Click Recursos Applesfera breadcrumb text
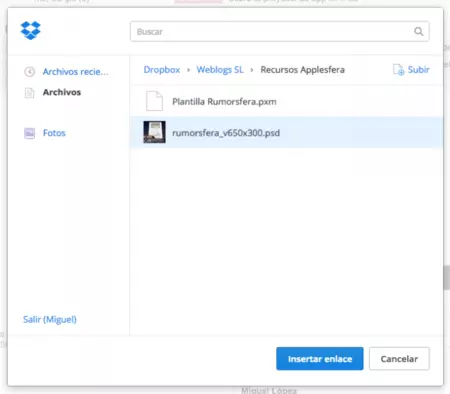The width and height of the screenshot is (450, 394). click(302, 70)
